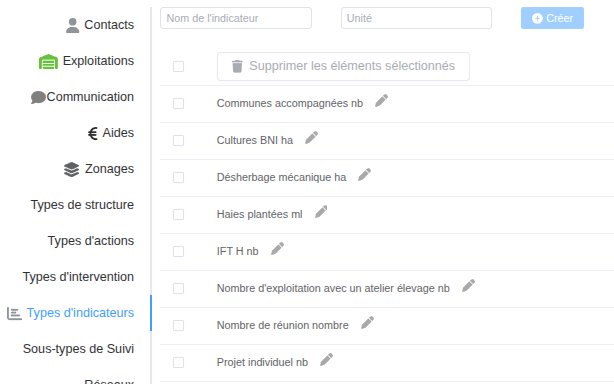The height and width of the screenshot is (384, 614).
Task: Click the euro icon beside Aides
Action: (93, 133)
